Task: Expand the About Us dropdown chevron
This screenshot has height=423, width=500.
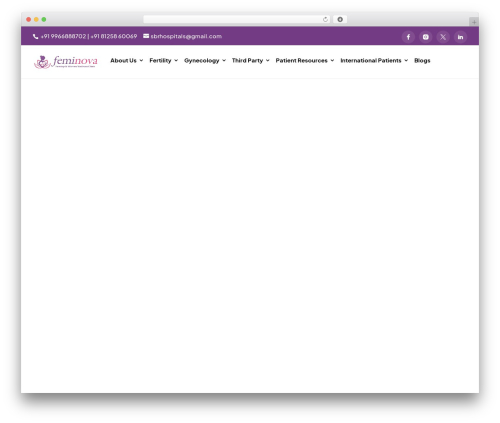Action: (x=141, y=60)
